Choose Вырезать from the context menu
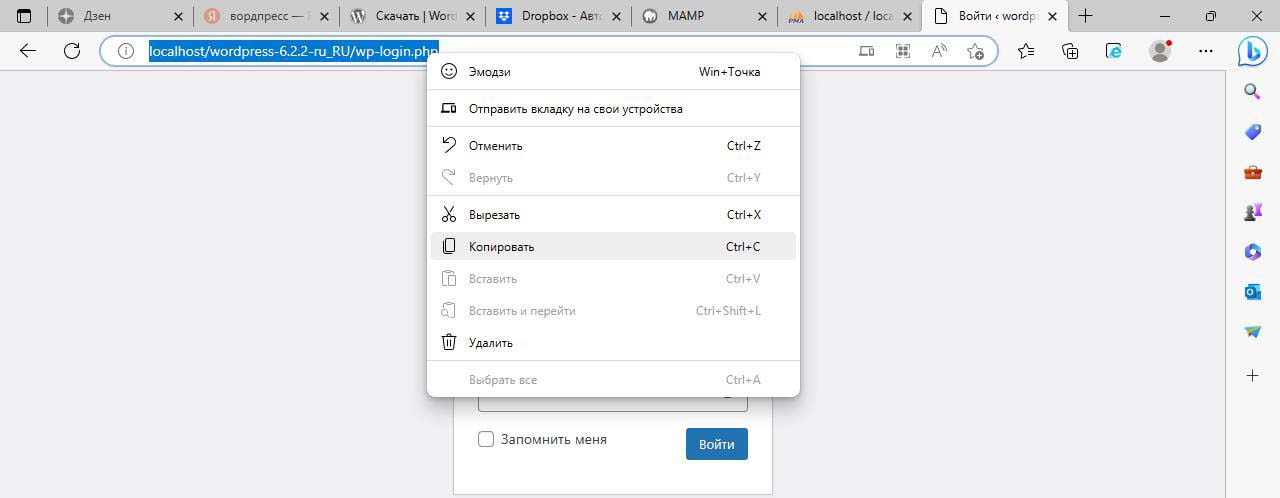1280x498 pixels. point(494,215)
